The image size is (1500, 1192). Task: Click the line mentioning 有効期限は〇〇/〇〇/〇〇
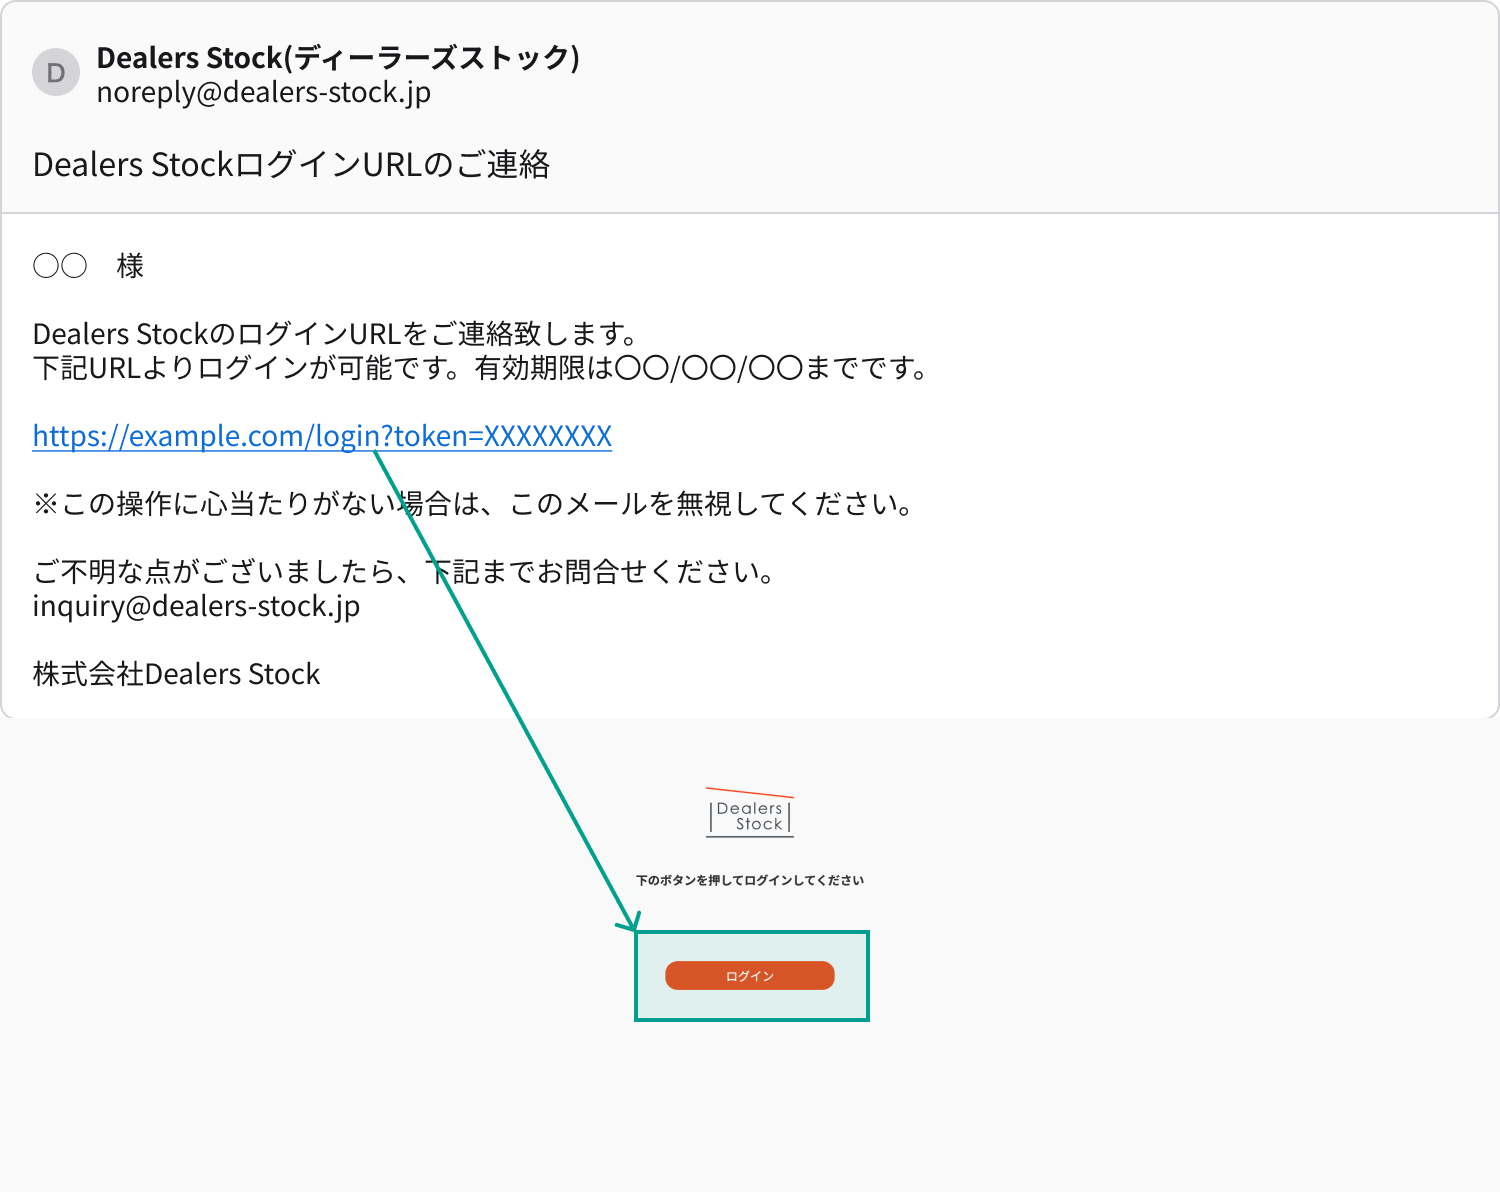[x=482, y=368]
